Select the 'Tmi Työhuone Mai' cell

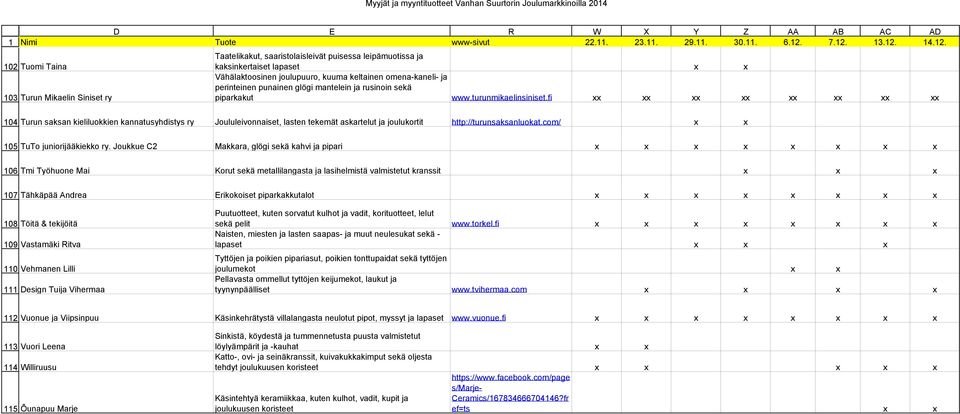pyautogui.click(x=116, y=164)
